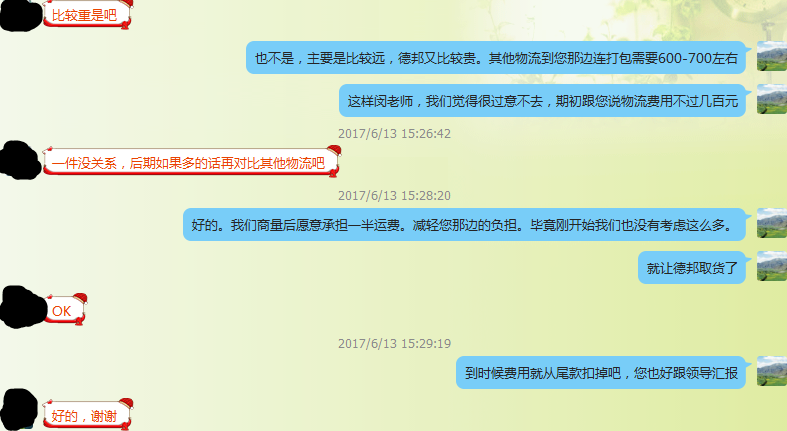Click avatar beside 从尾款扣掉 message
Screen dimensions: 787x431
coord(772,371)
